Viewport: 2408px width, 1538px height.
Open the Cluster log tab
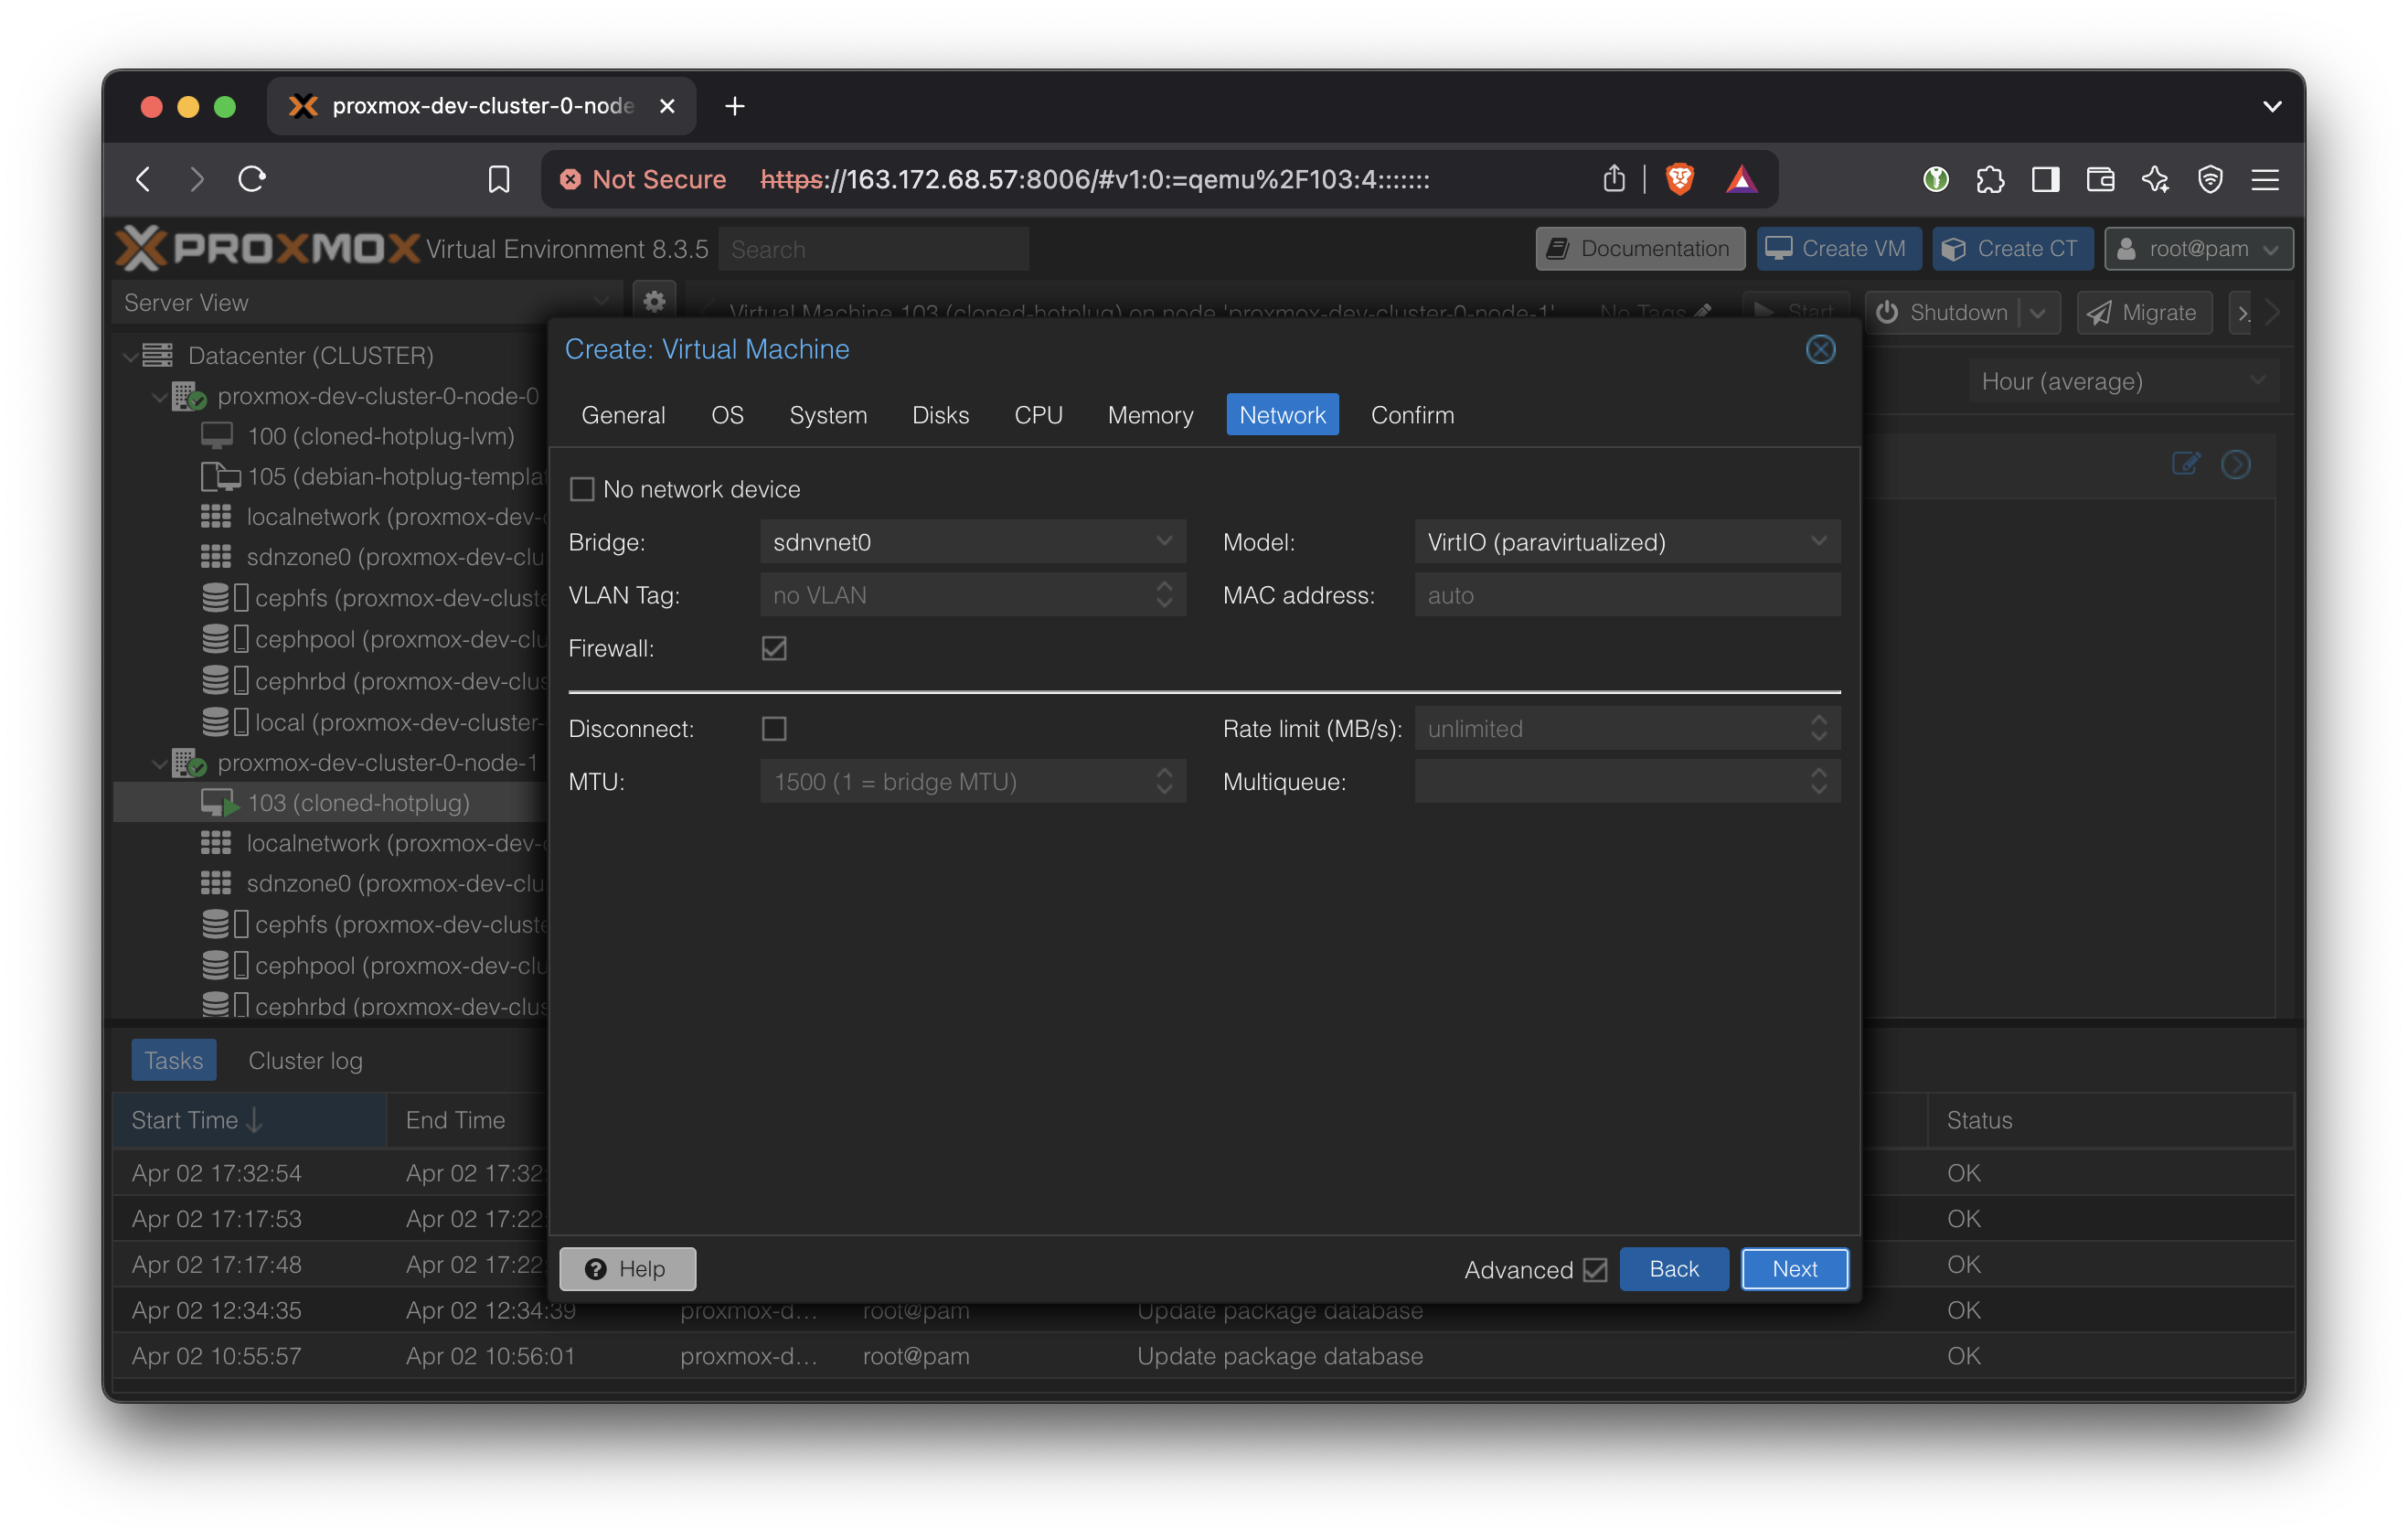tap(305, 1060)
